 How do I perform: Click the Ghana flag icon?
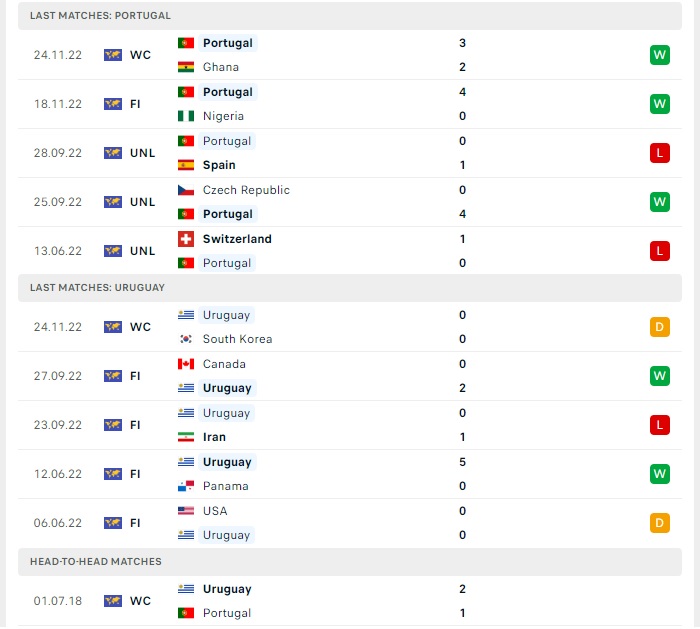pos(185,67)
